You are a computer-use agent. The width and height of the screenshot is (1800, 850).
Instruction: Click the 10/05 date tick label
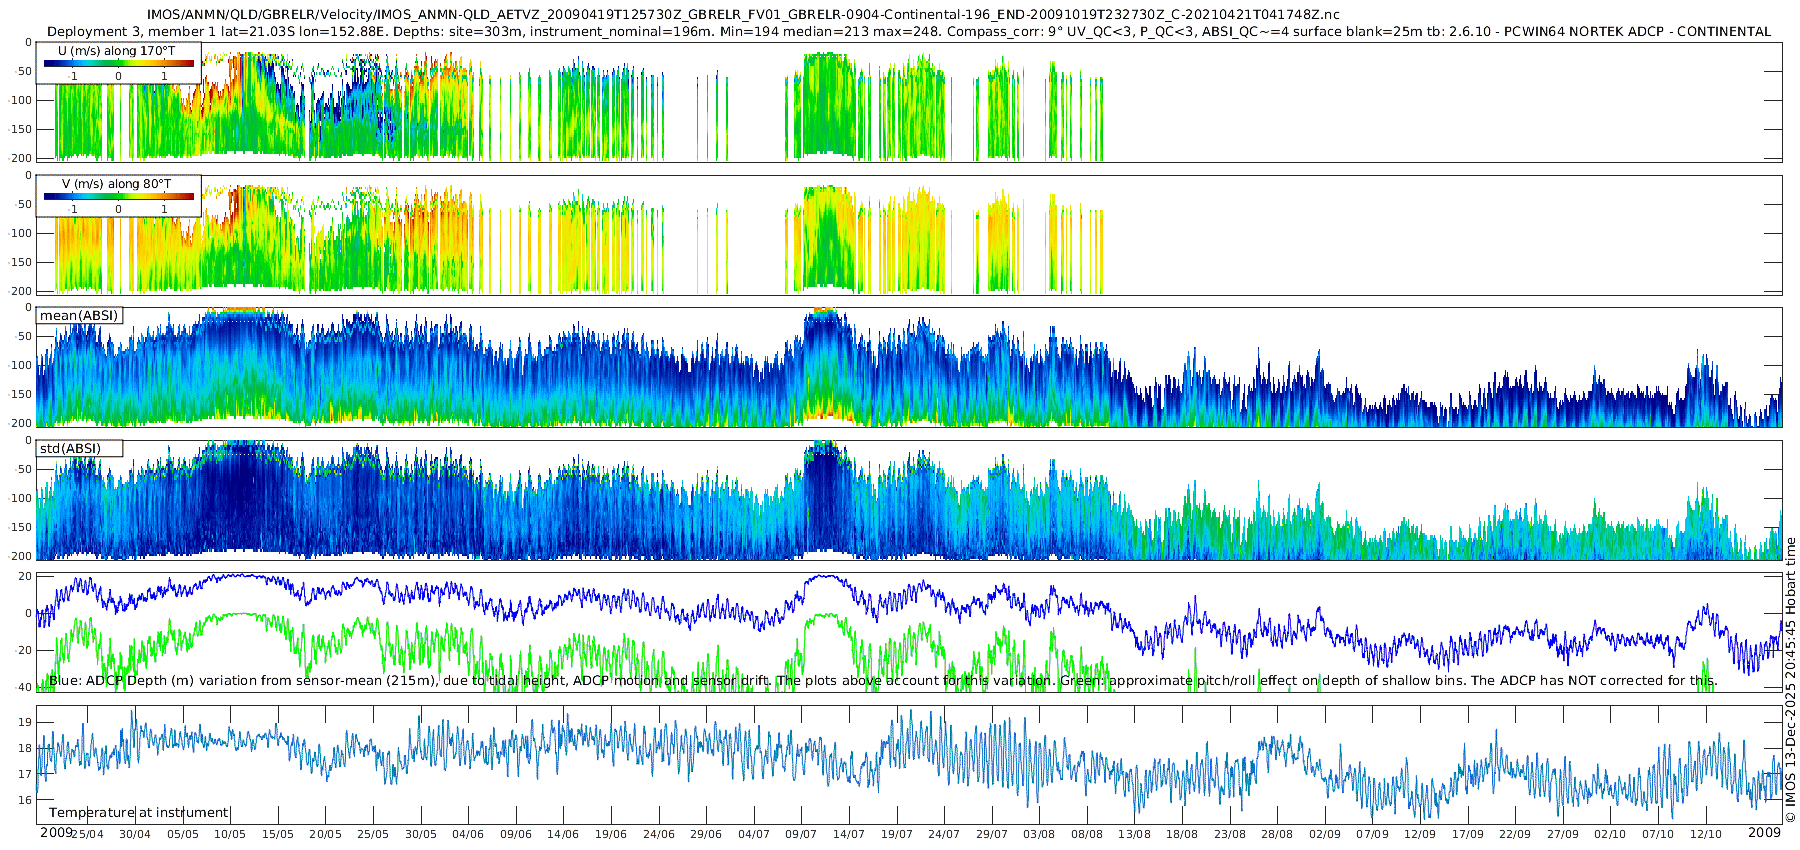click(x=230, y=835)
